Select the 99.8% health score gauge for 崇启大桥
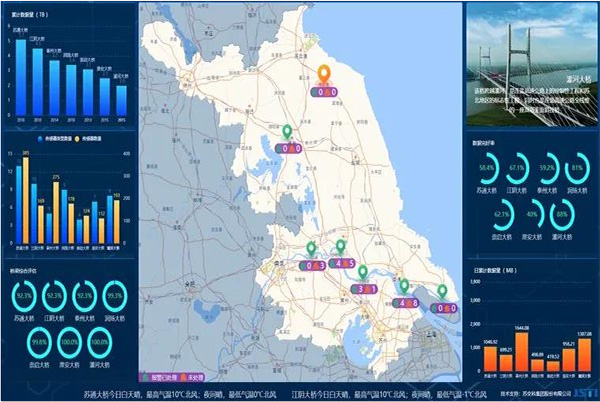 click(40, 340)
